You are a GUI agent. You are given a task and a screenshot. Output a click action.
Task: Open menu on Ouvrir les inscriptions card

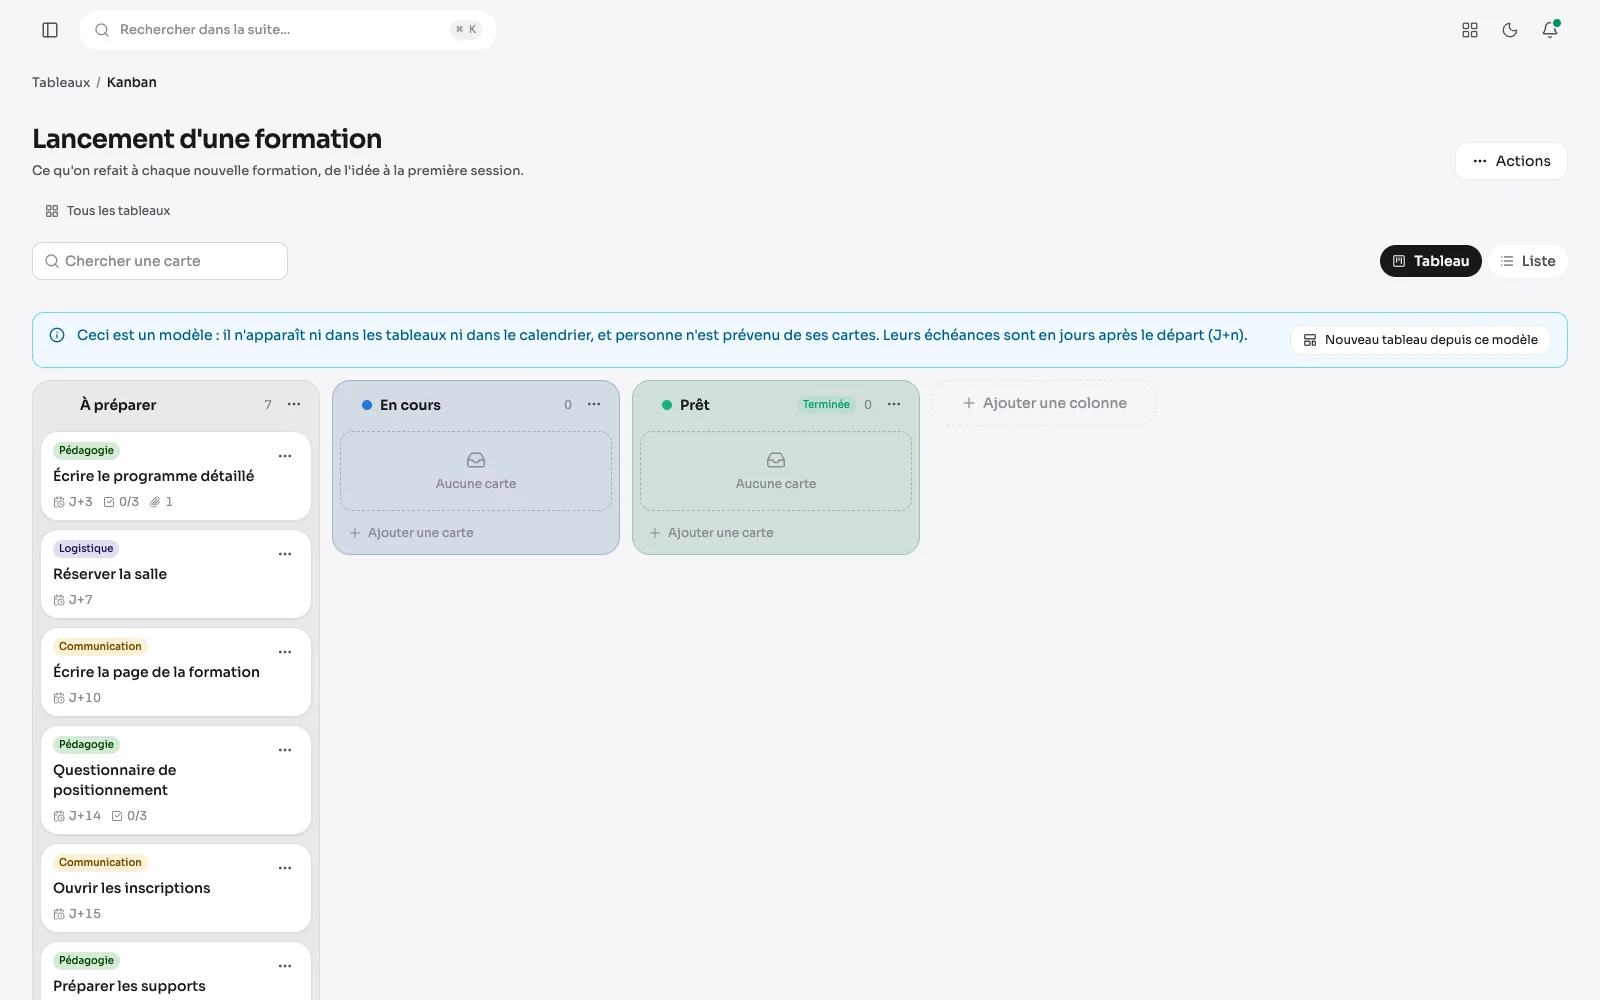(x=285, y=868)
